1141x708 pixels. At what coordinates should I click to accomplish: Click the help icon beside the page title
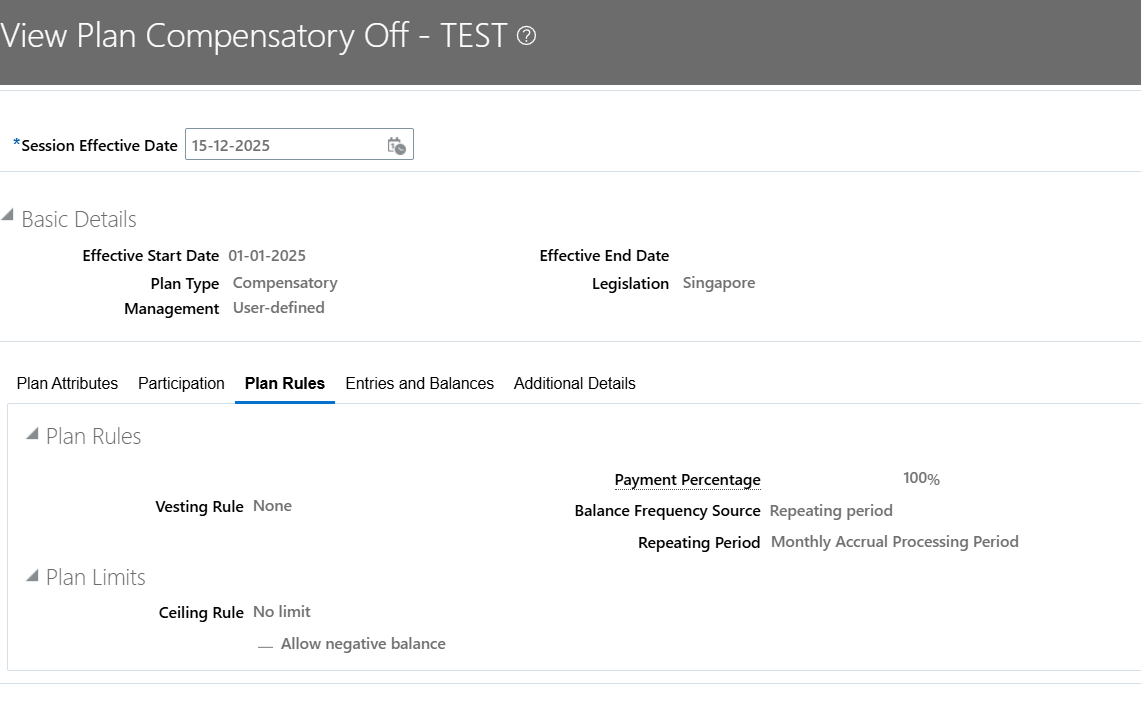coord(527,36)
